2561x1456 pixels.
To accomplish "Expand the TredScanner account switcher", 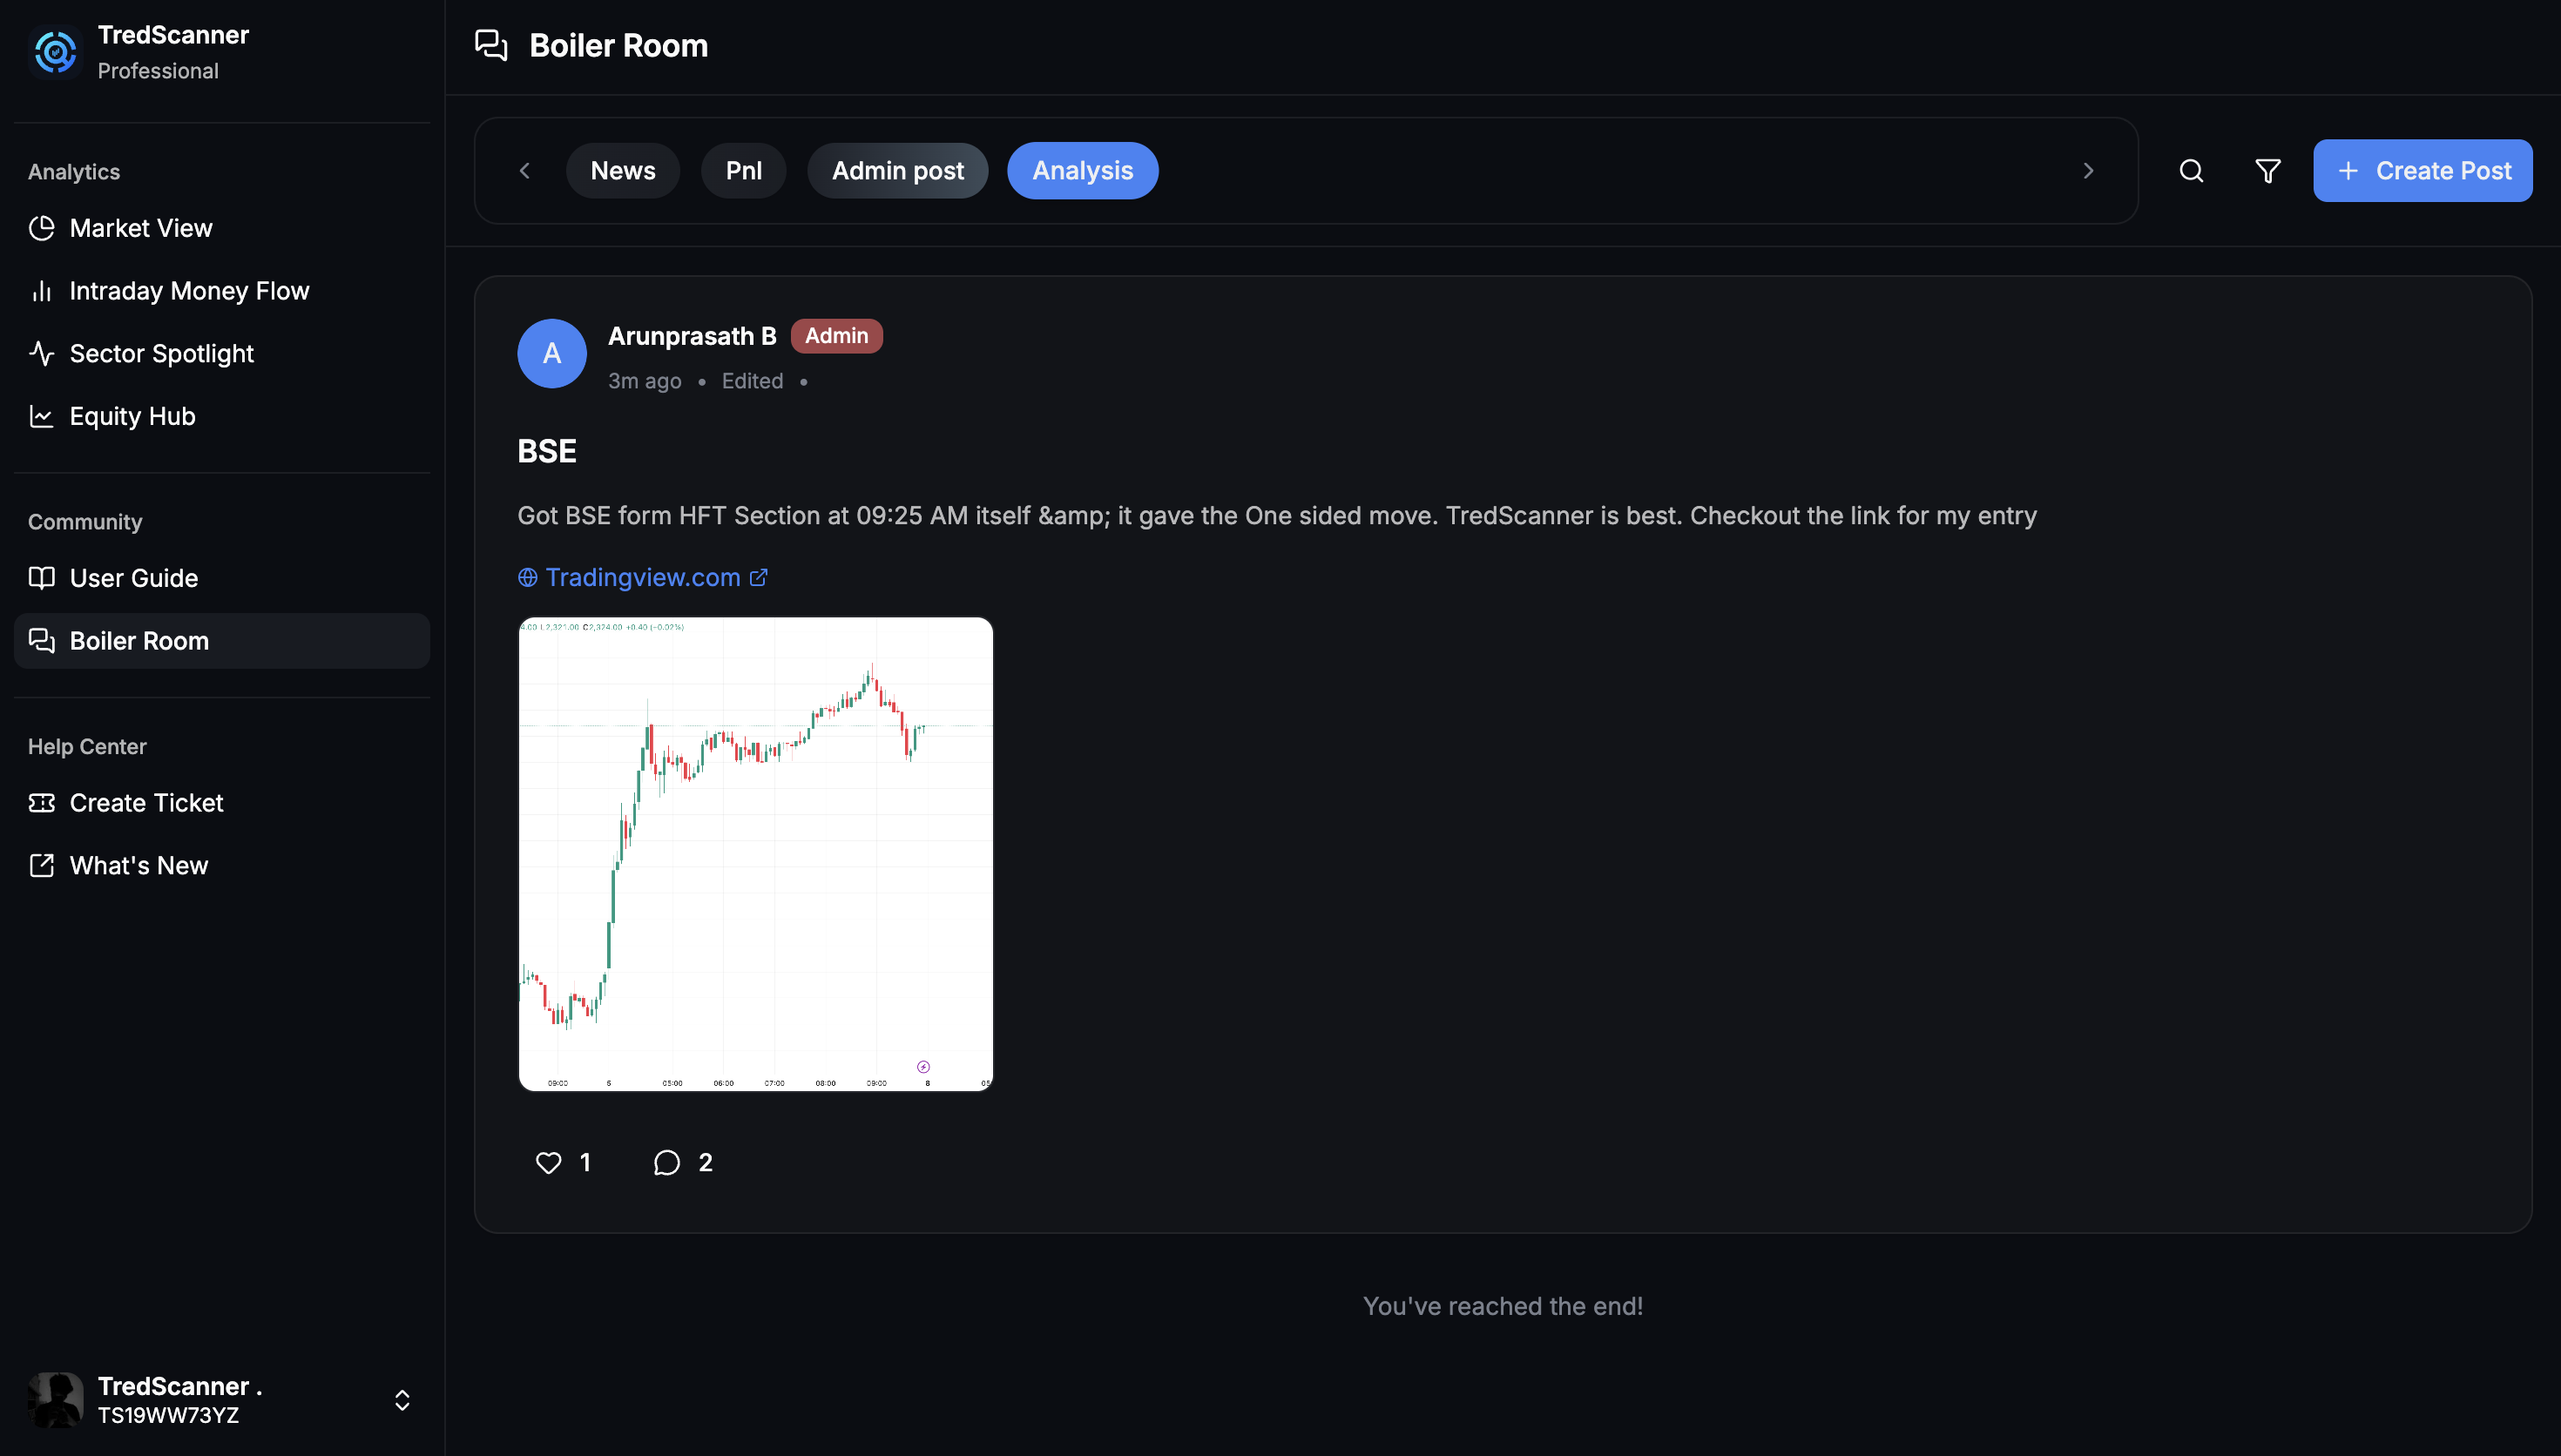I will click(402, 1399).
